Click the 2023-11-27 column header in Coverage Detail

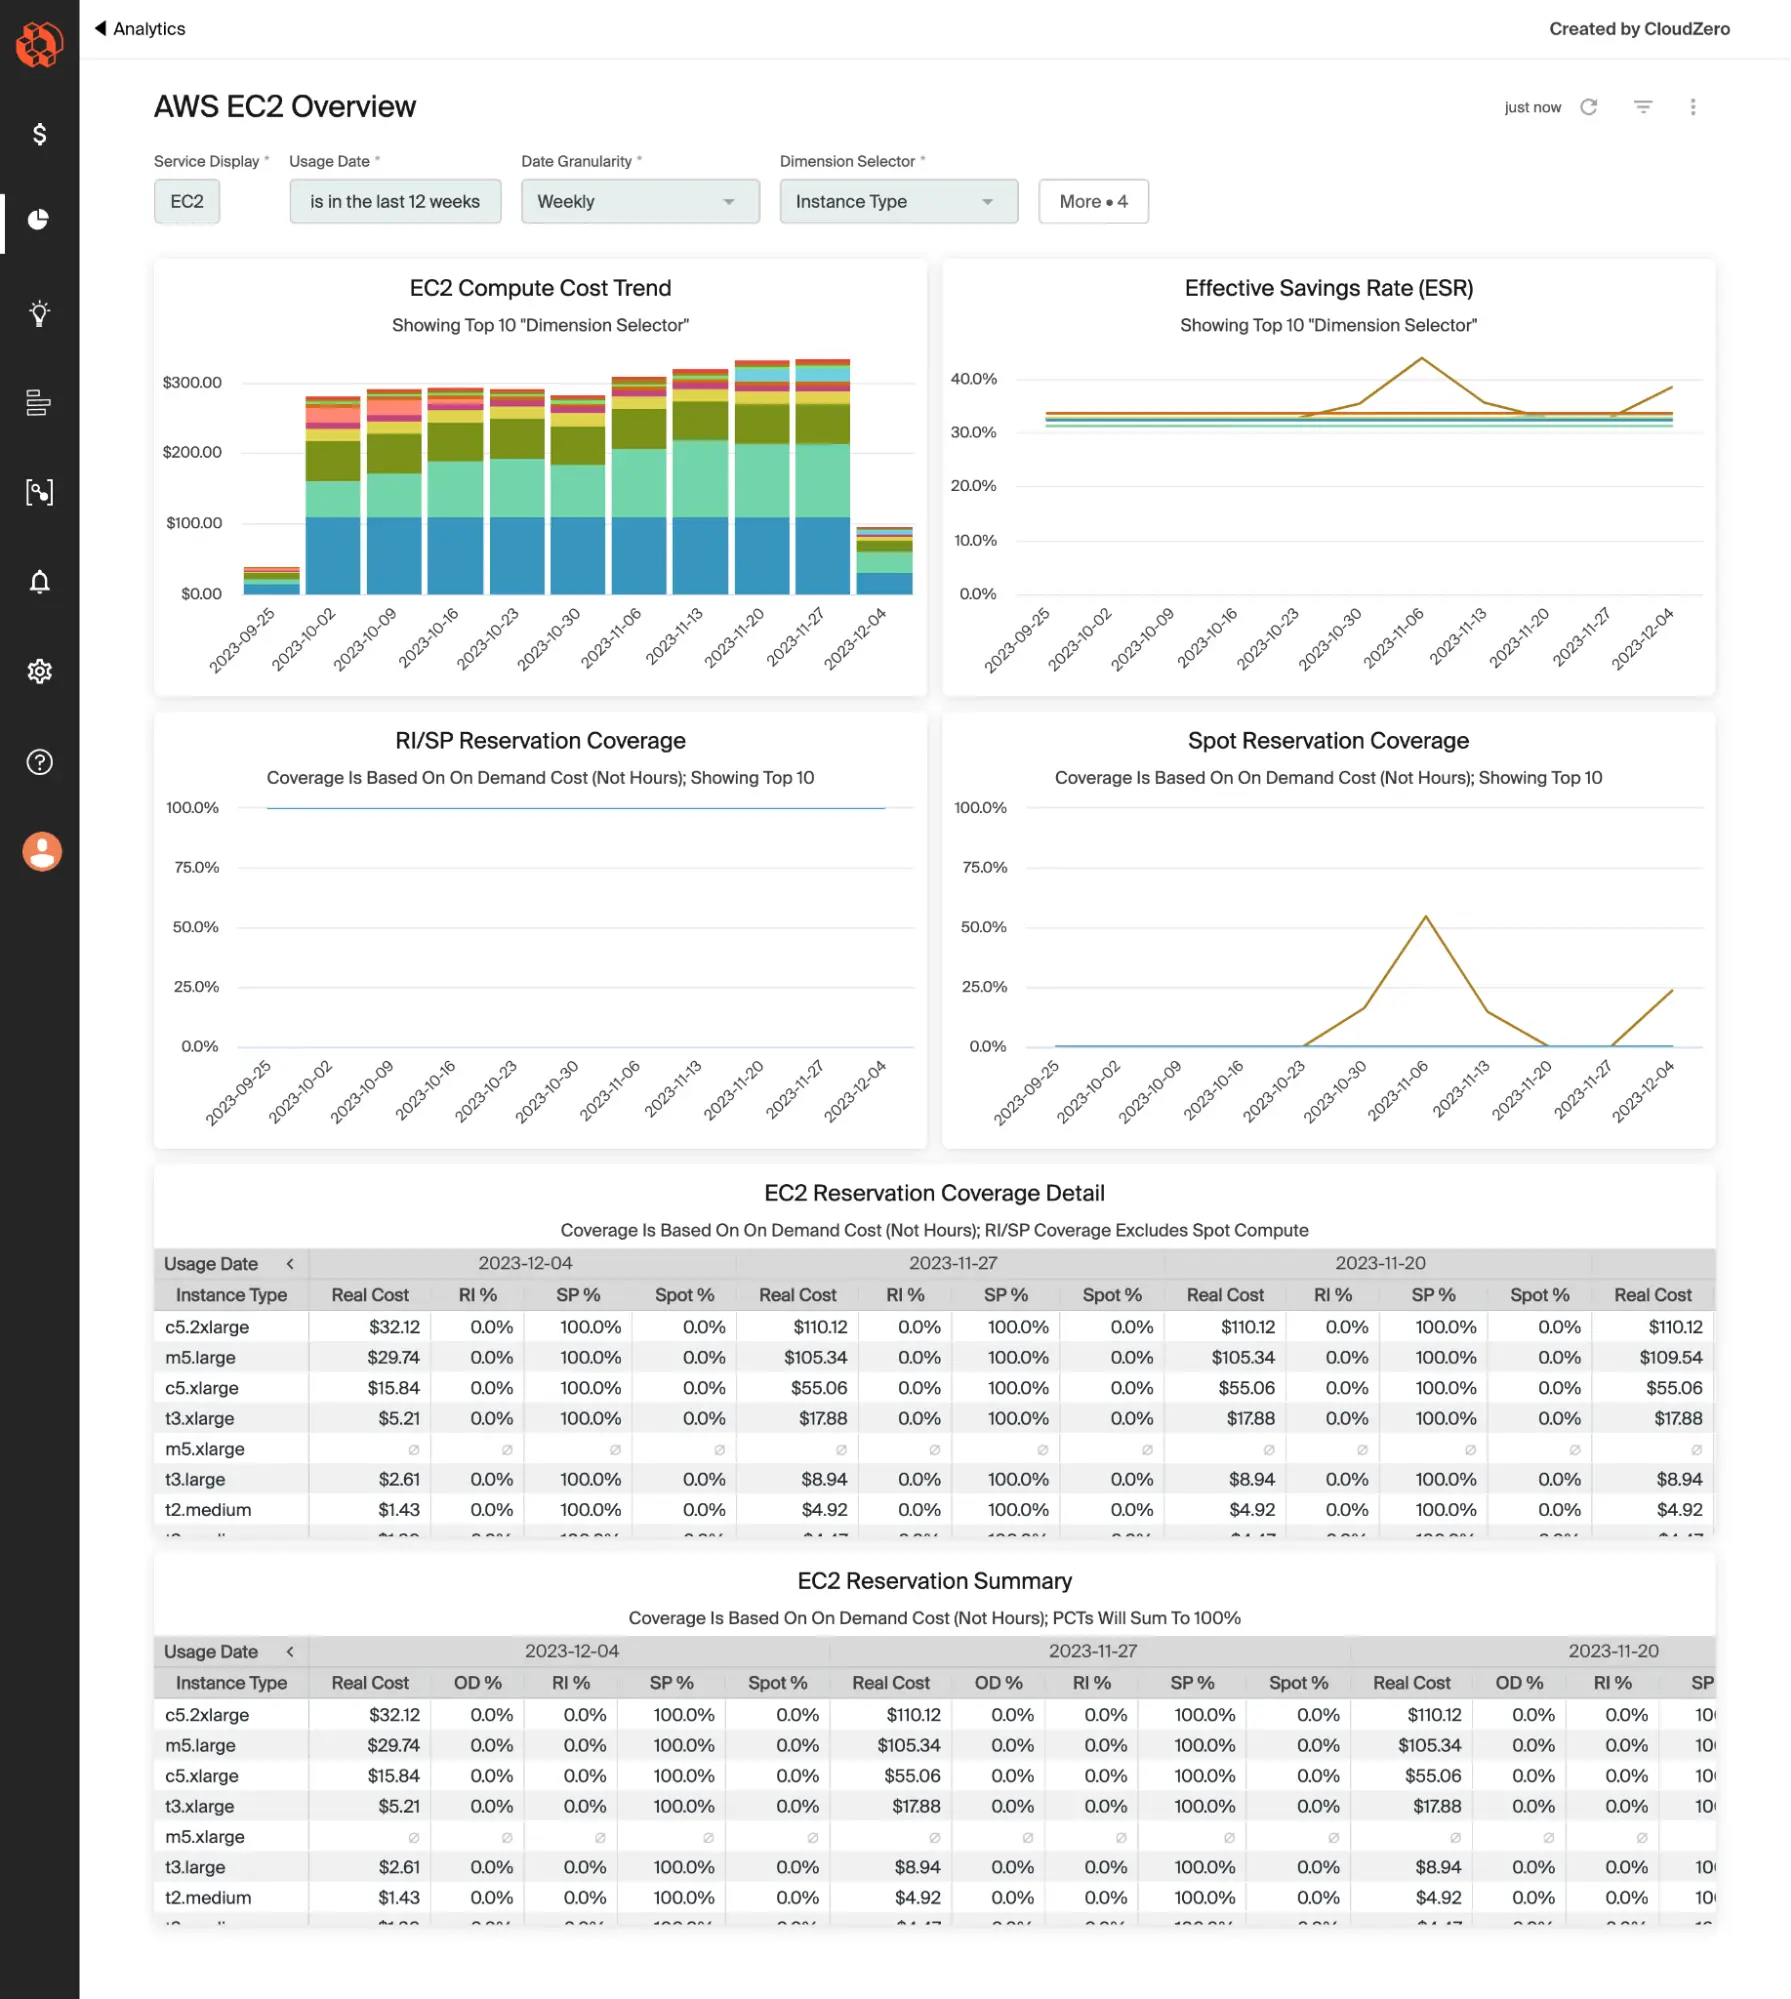[x=952, y=1263]
